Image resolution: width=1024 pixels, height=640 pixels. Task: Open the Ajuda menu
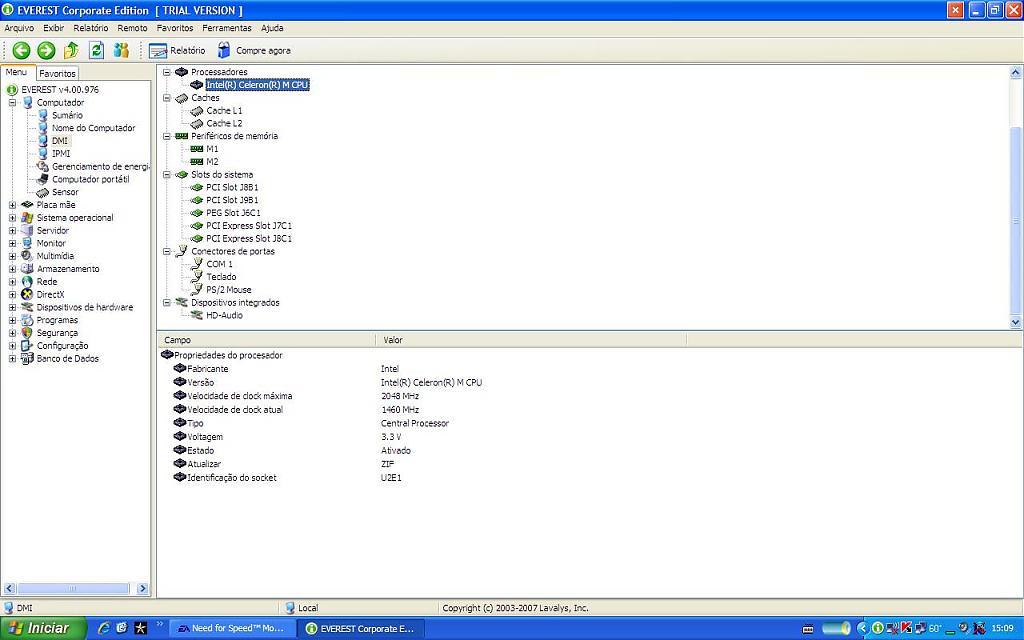click(x=272, y=28)
